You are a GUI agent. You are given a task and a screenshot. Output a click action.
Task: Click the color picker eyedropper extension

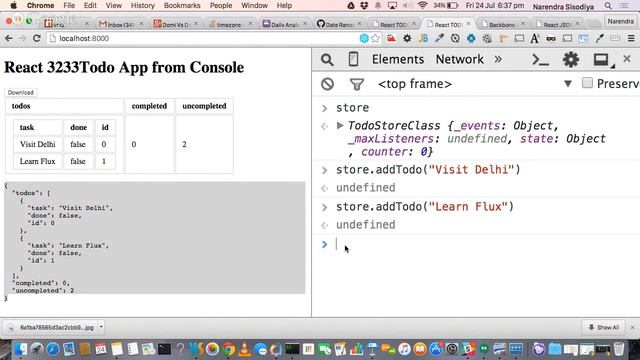tap(439, 38)
